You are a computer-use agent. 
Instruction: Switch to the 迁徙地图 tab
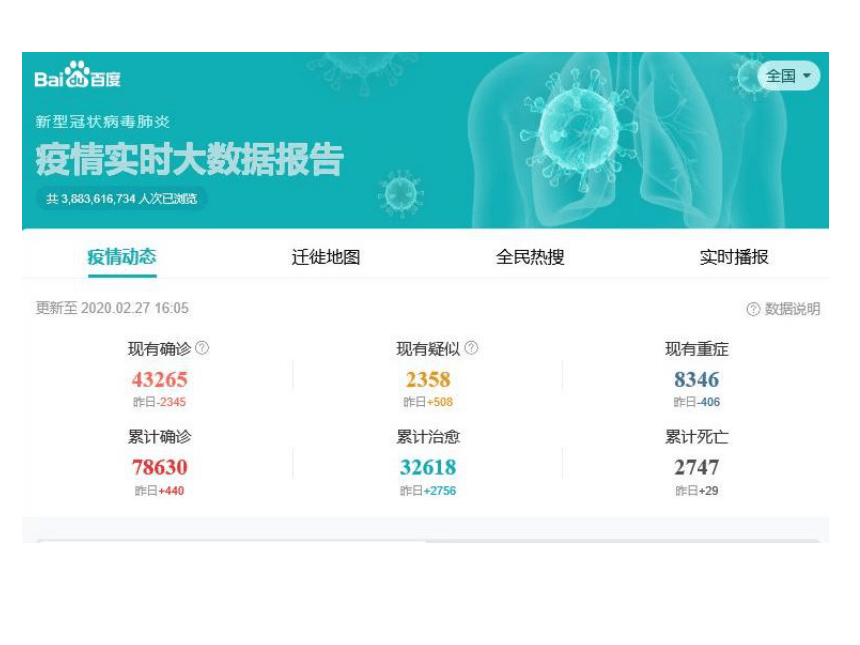[326, 257]
